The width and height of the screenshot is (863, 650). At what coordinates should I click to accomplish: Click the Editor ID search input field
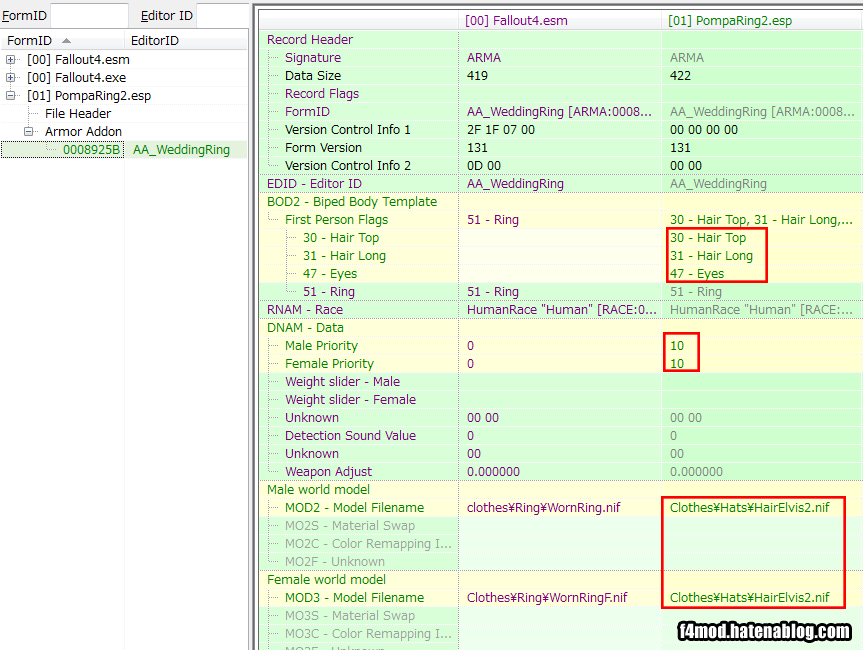(x=222, y=15)
